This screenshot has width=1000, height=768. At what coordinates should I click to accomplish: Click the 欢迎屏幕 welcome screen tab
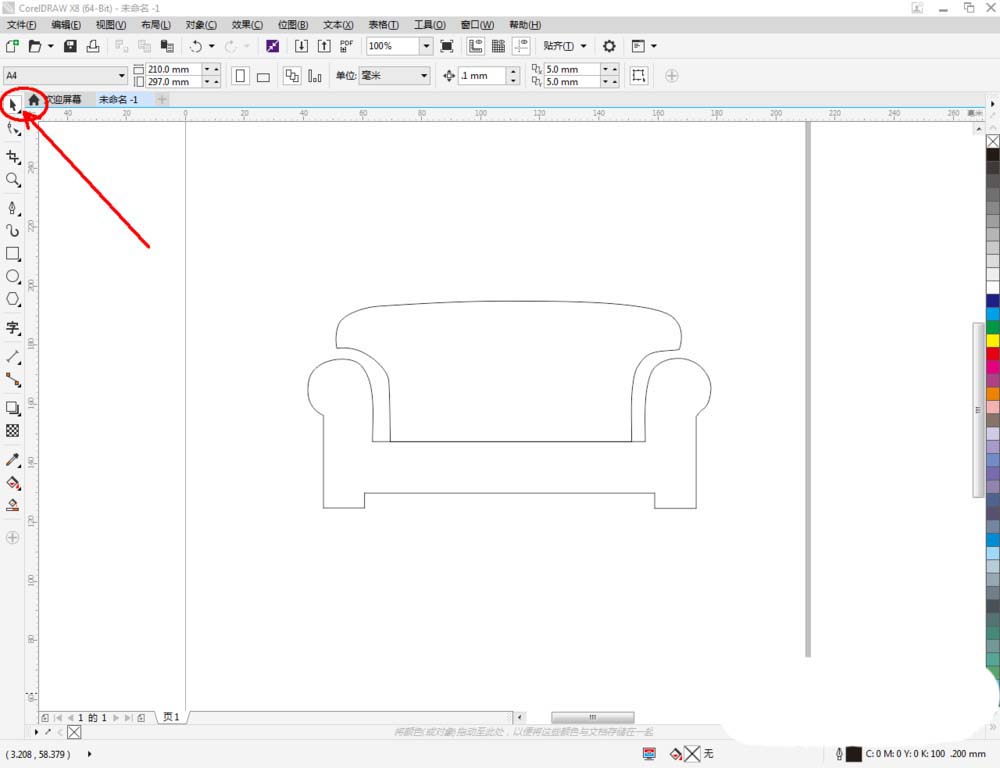pyautogui.click(x=64, y=100)
